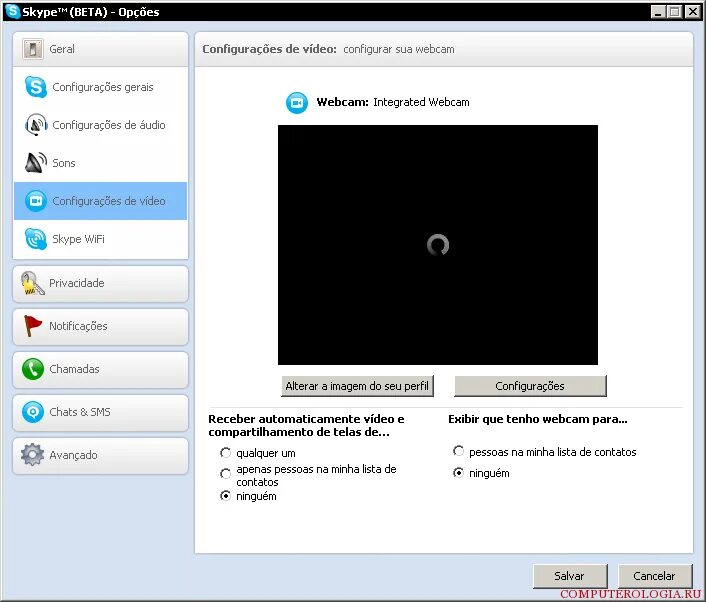Select 'qualquer um' for receiving video
This screenshot has width=706, height=602.
(225, 453)
